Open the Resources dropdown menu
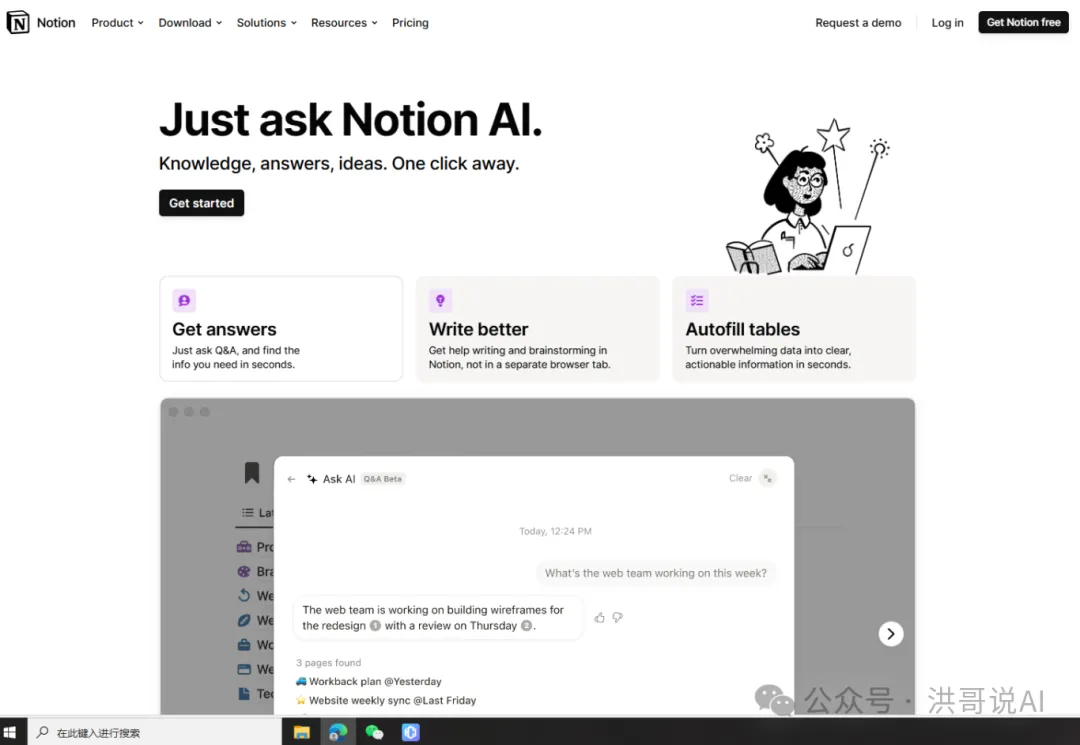This screenshot has height=745, width=1080. tap(344, 23)
